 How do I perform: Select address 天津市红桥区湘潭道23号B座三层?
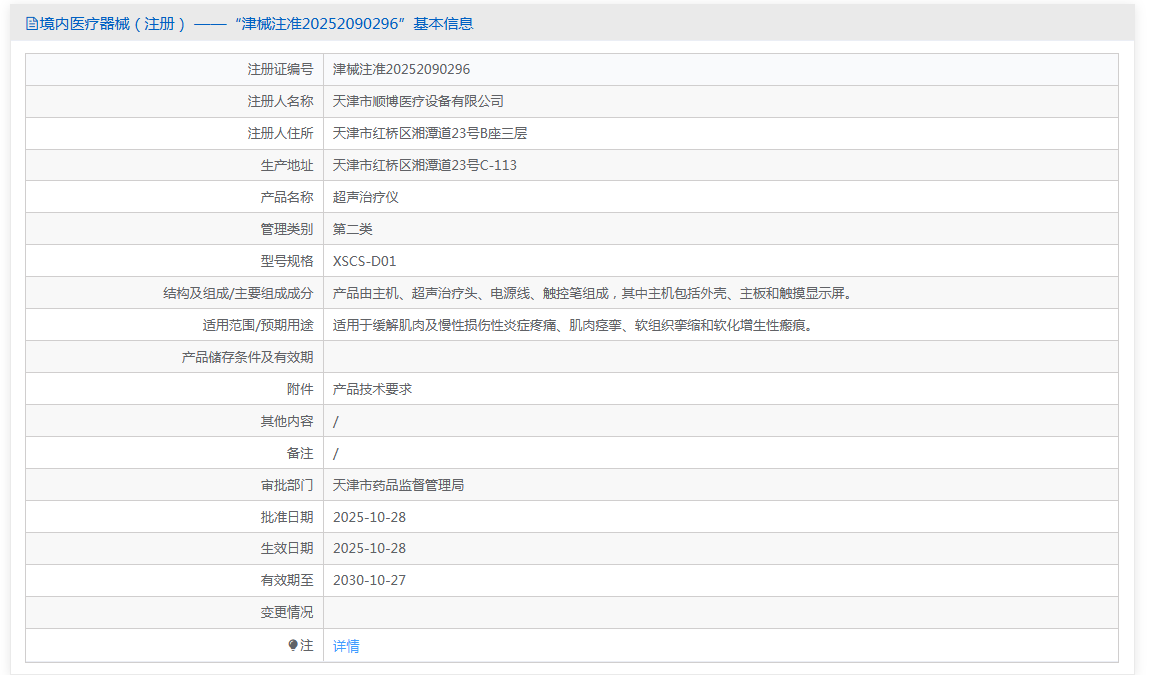coord(430,133)
